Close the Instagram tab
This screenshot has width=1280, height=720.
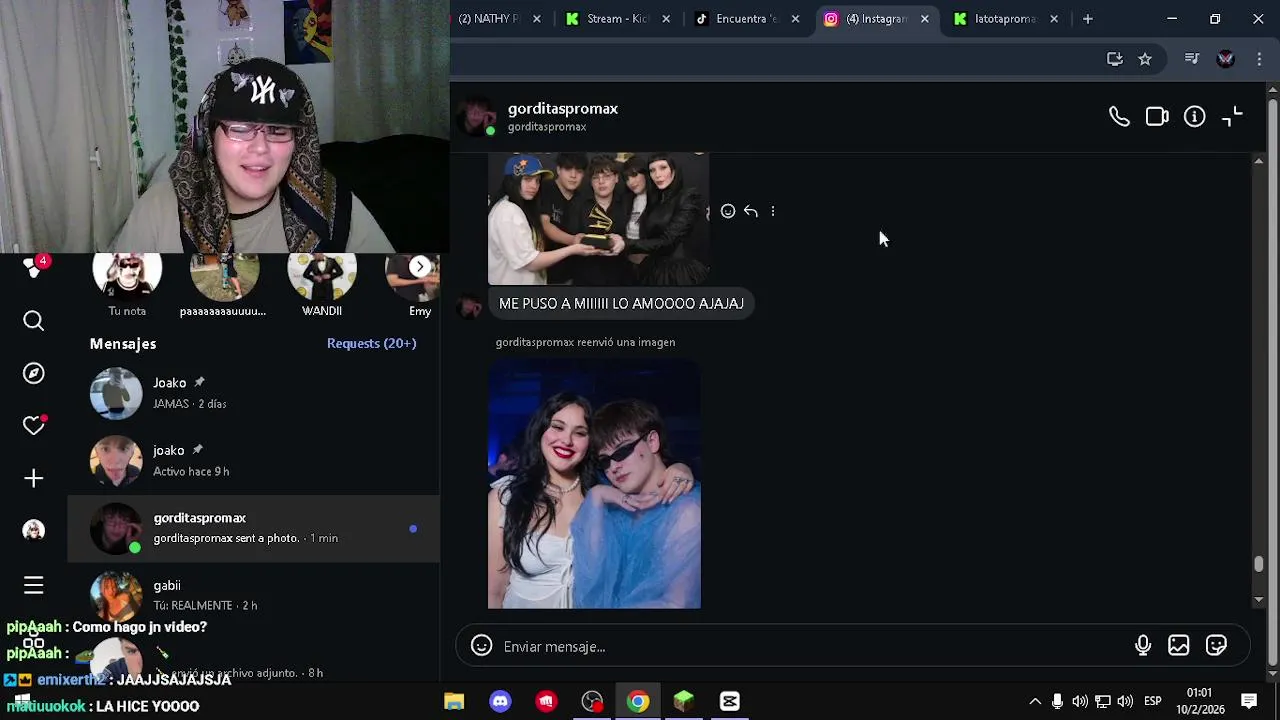pyautogui.click(x=925, y=19)
